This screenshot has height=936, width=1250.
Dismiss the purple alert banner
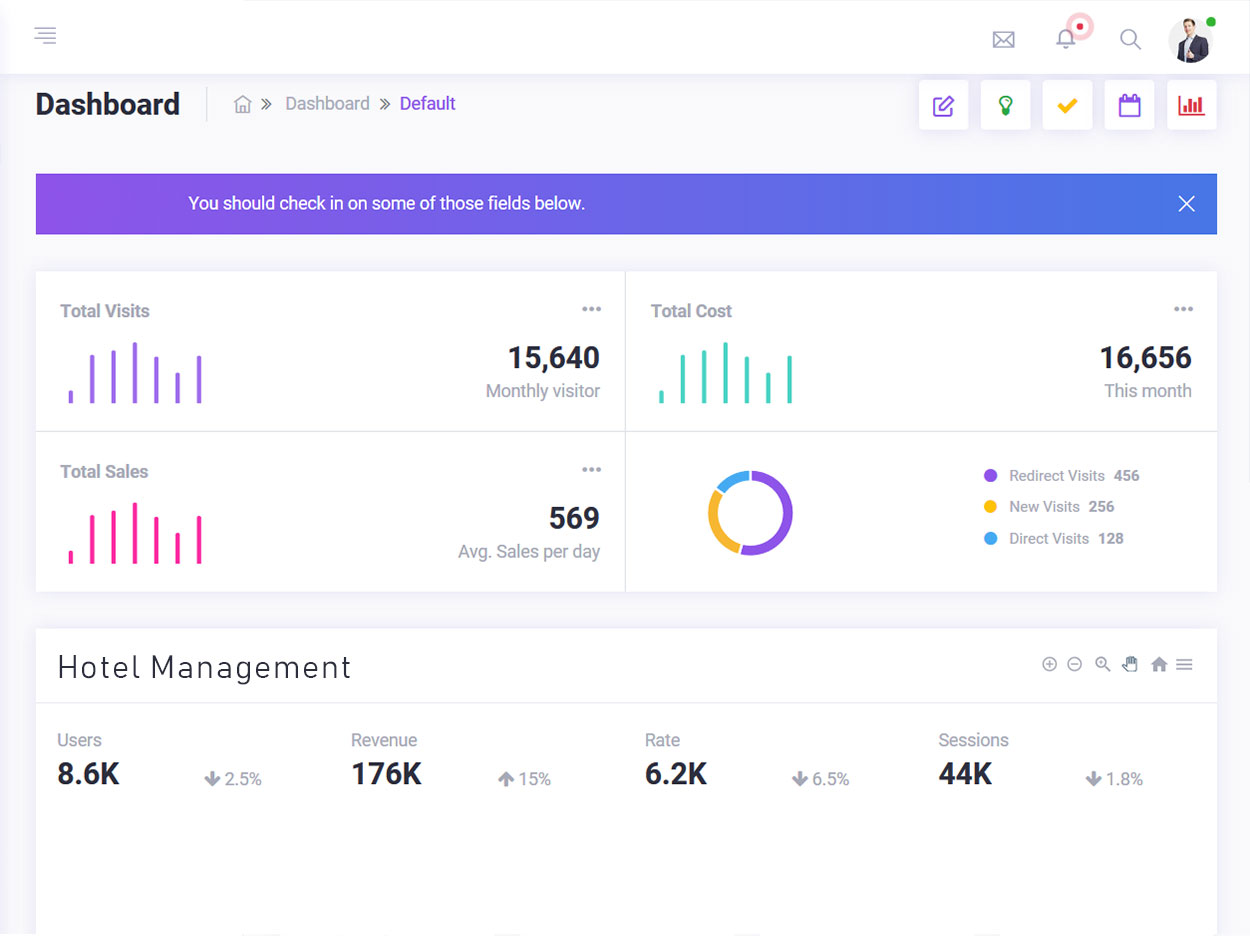pyautogui.click(x=1186, y=204)
